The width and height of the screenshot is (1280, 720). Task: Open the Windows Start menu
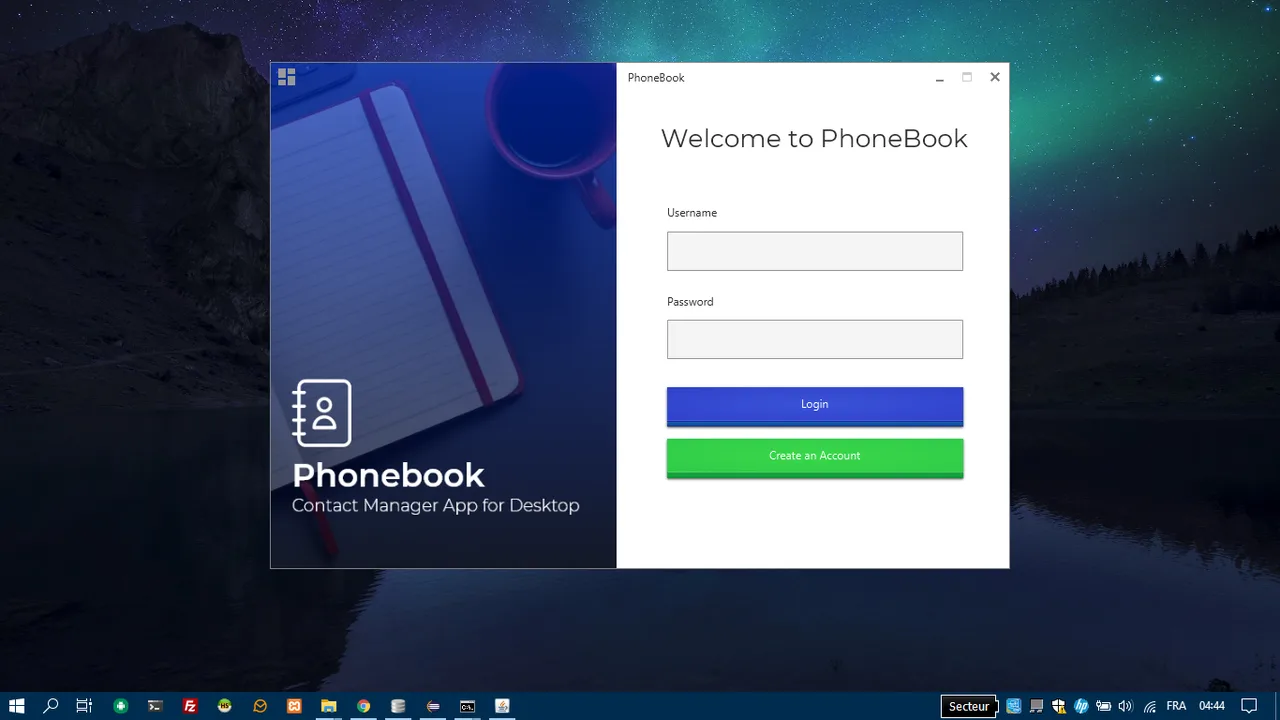click(17, 706)
